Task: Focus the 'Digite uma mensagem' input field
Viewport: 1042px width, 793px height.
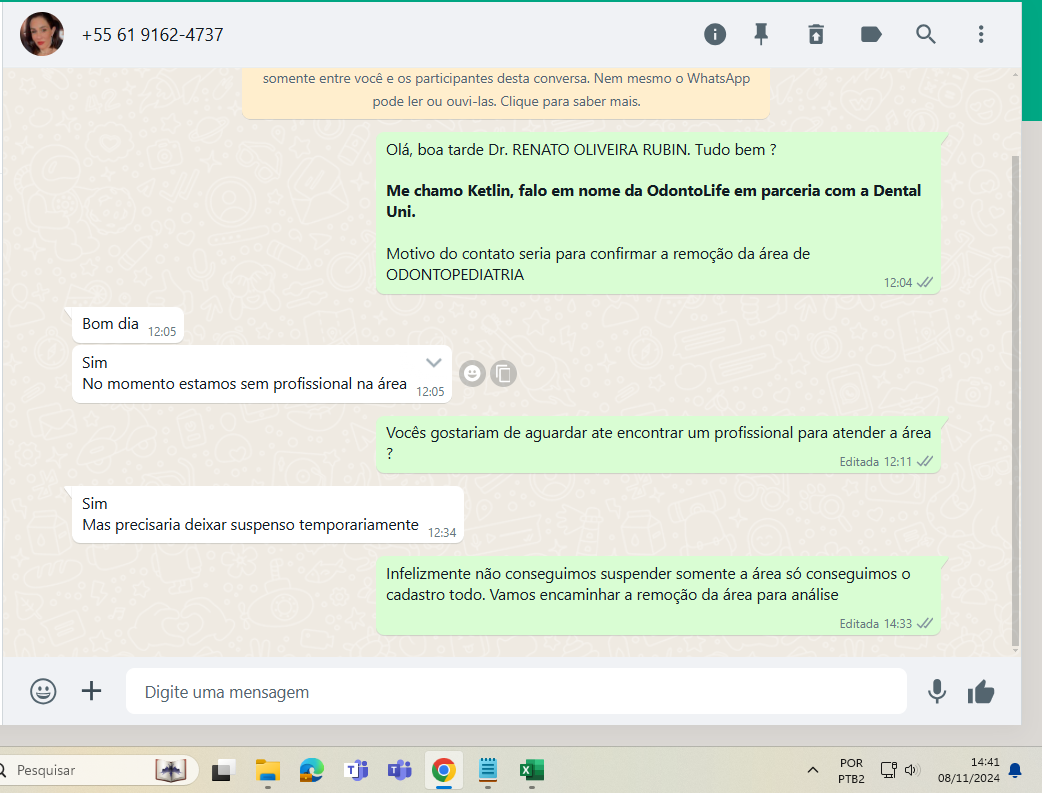Action: (516, 691)
